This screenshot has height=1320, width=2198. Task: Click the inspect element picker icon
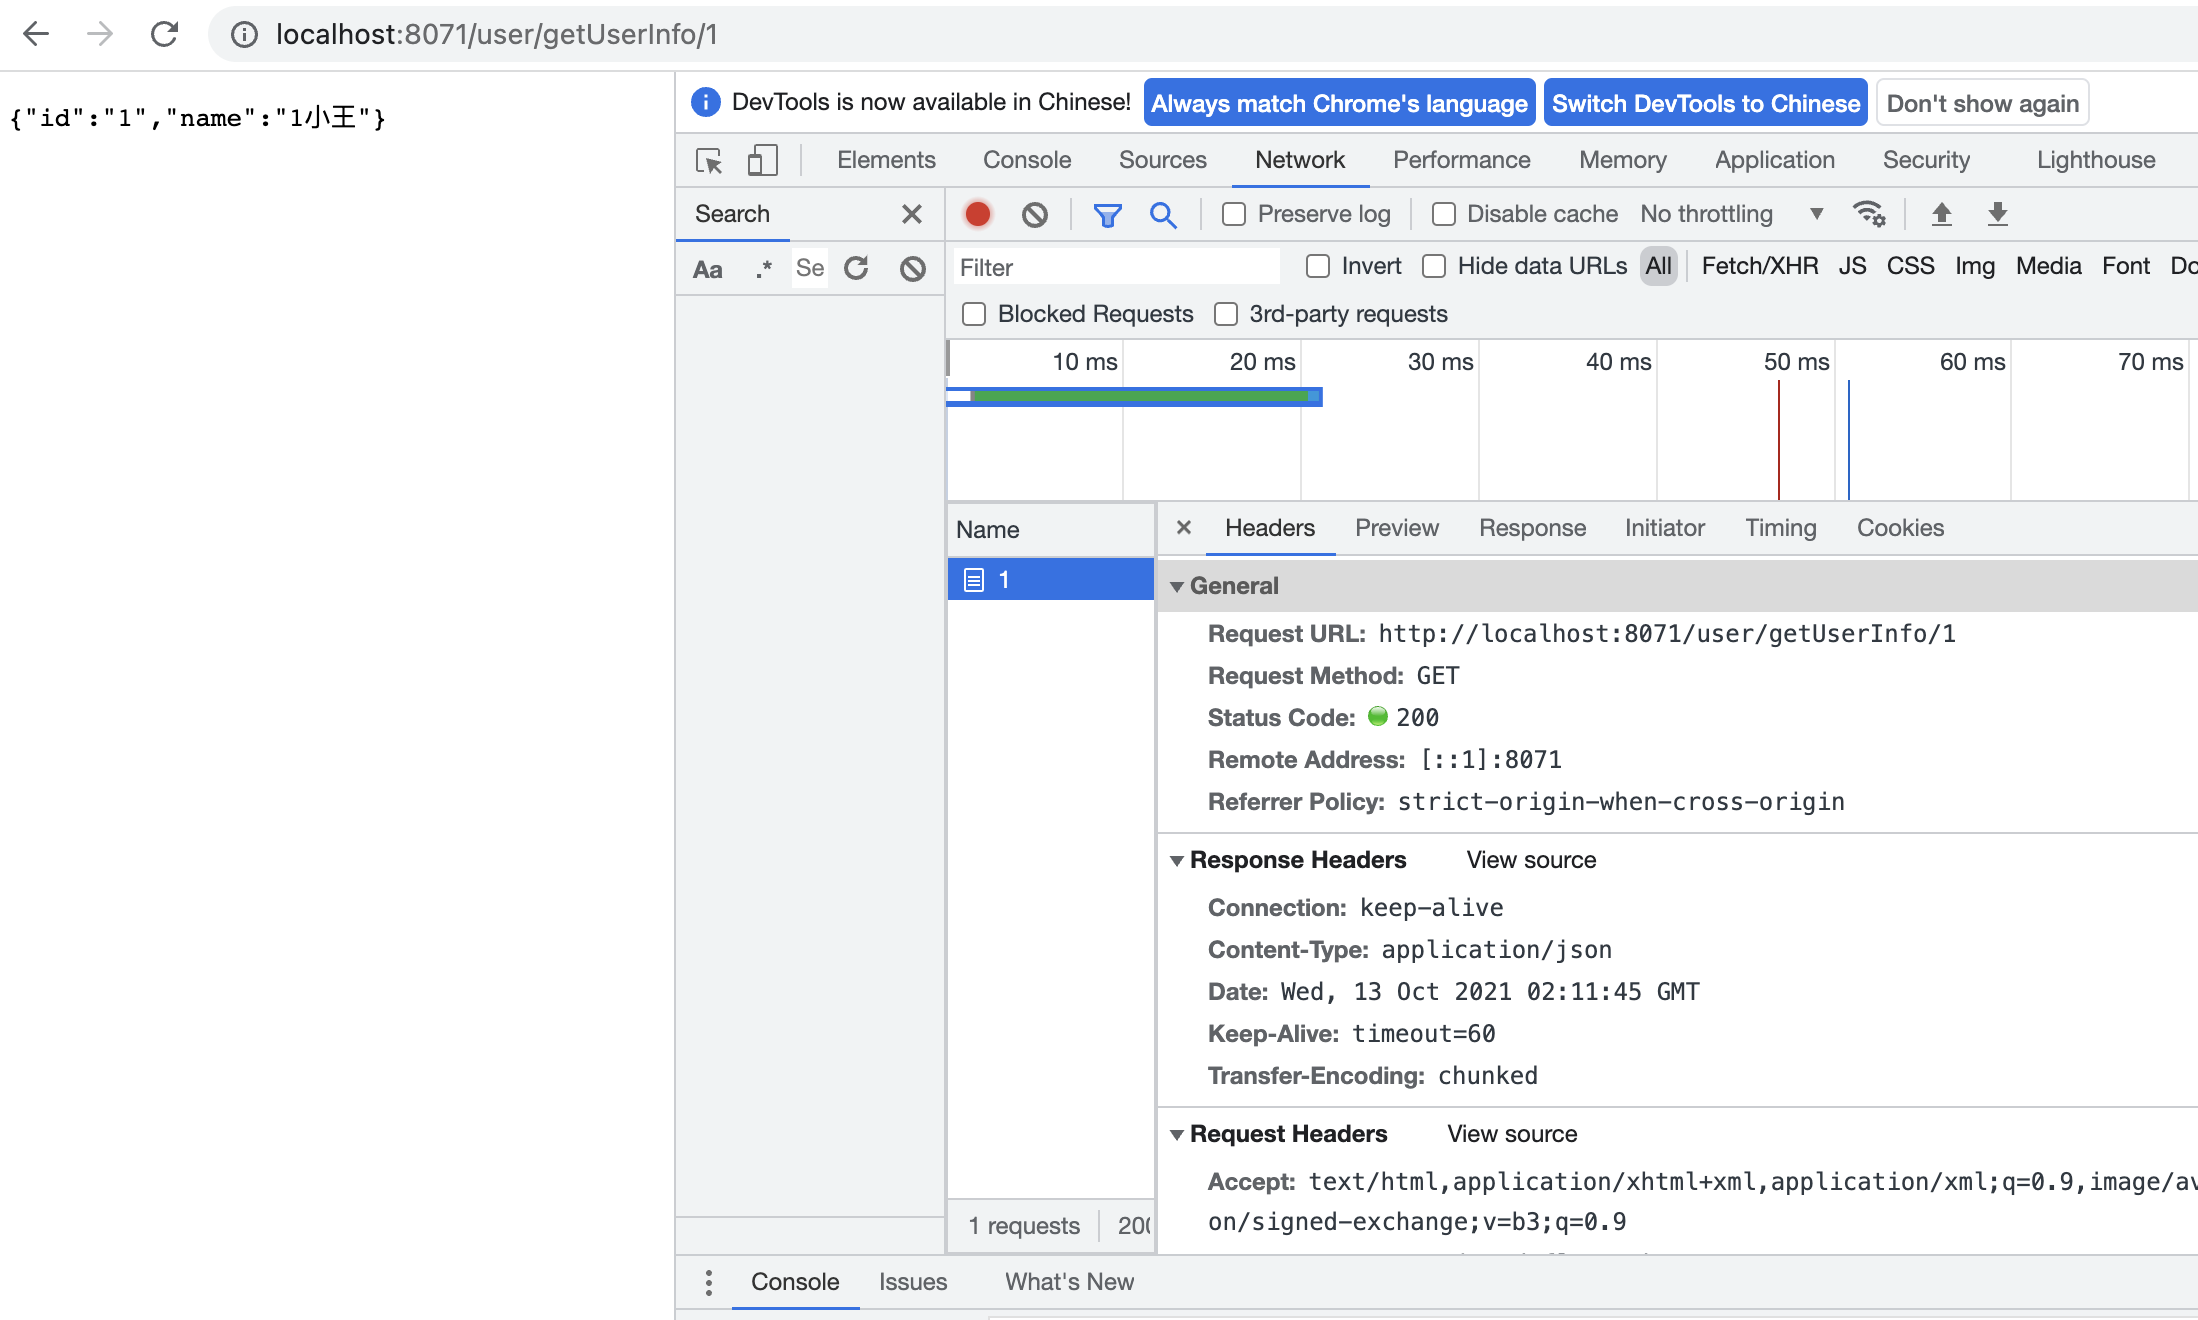pyautogui.click(x=709, y=161)
